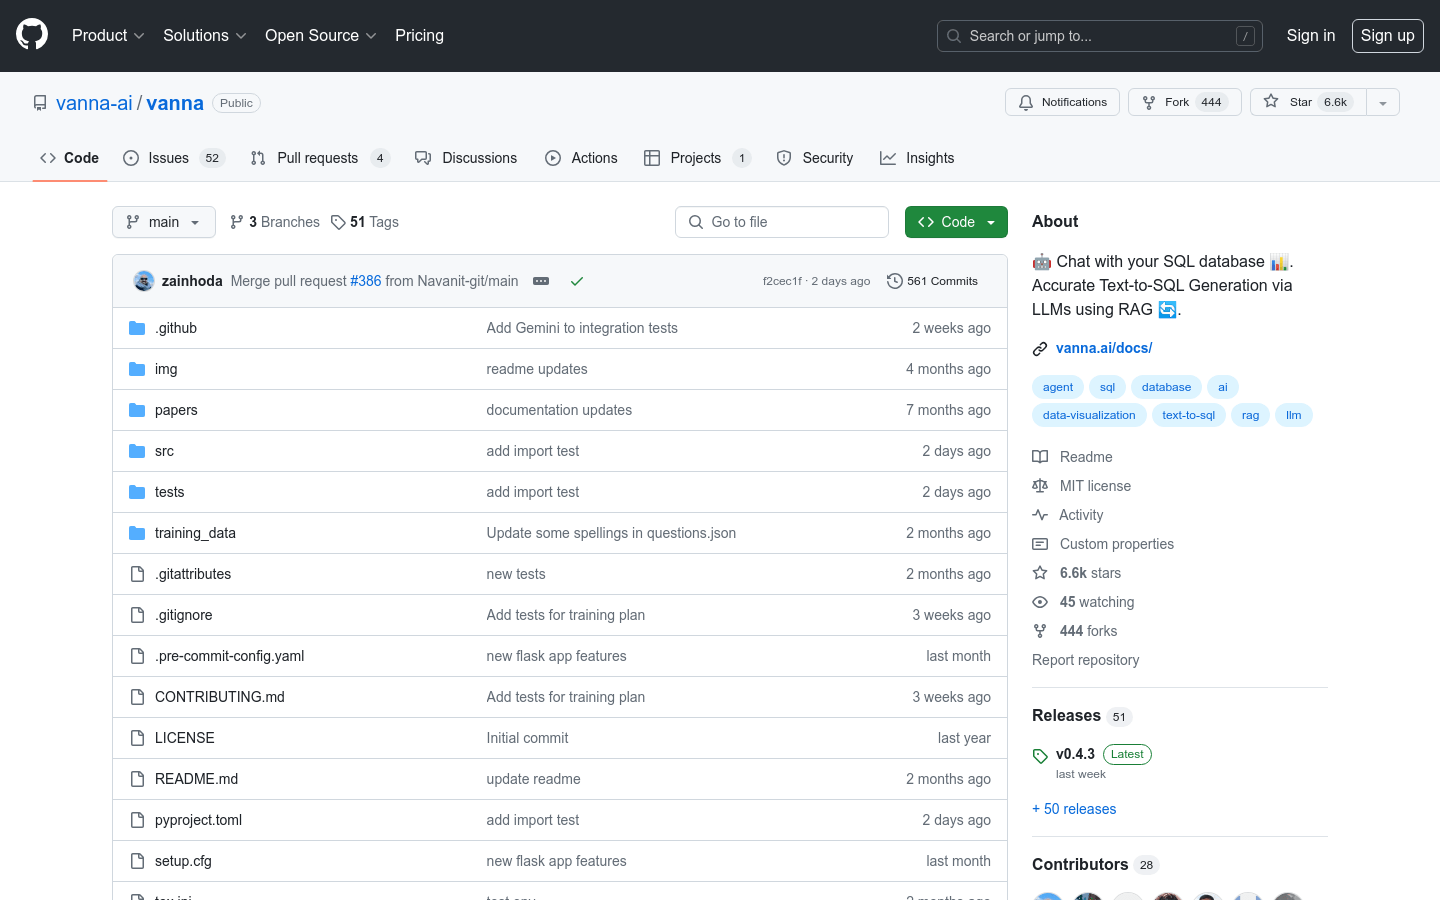Click the GitHub logo icon

pyautogui.click(x=32, y=35)
